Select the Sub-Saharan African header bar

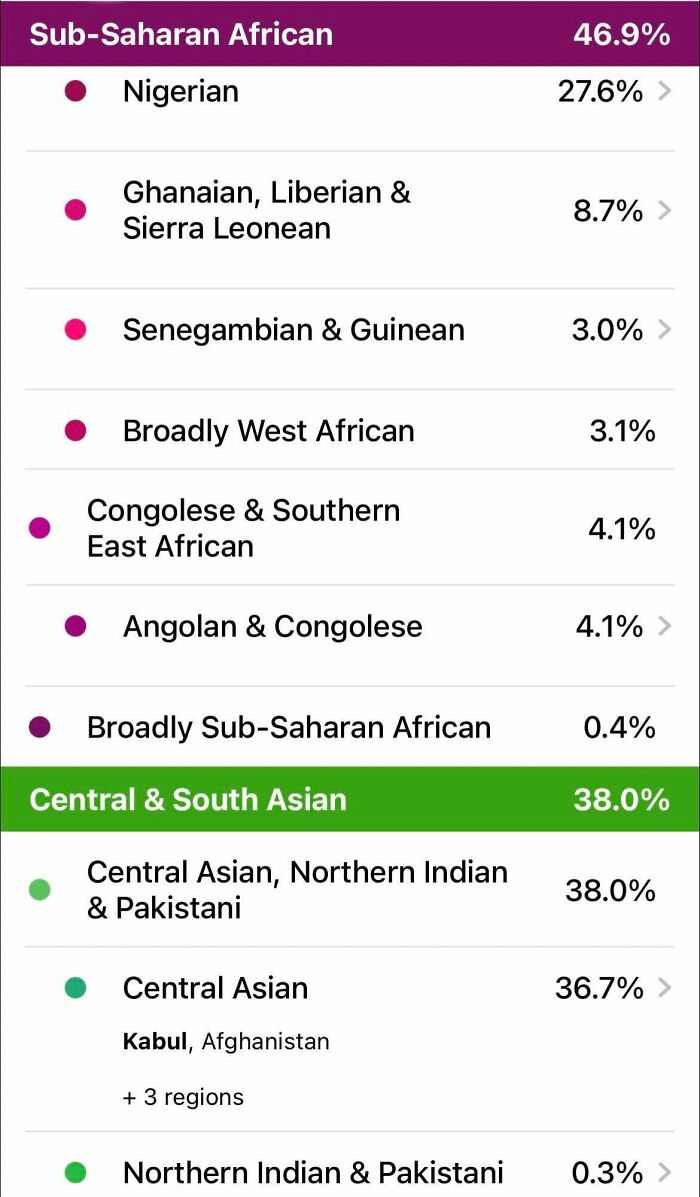pos(350,33)
